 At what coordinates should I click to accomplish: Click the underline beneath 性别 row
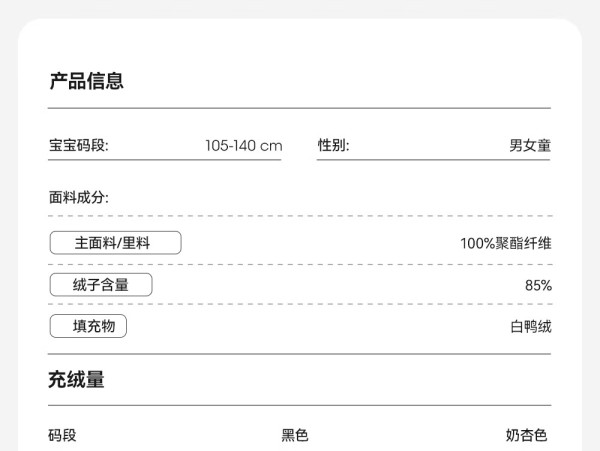434,160
